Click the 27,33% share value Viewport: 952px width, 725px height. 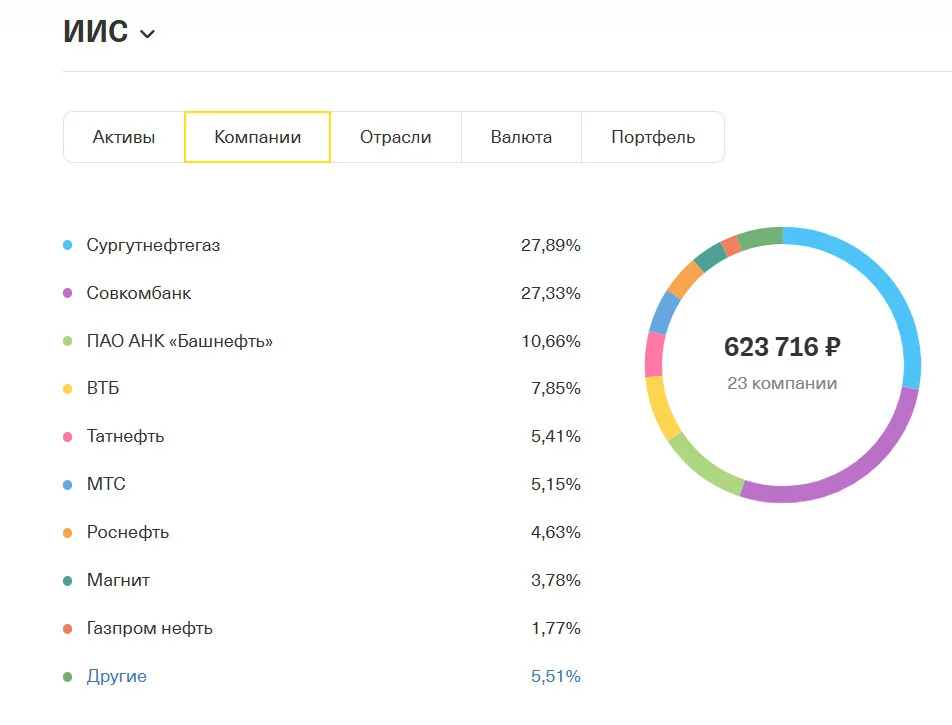tap(551, 293)
